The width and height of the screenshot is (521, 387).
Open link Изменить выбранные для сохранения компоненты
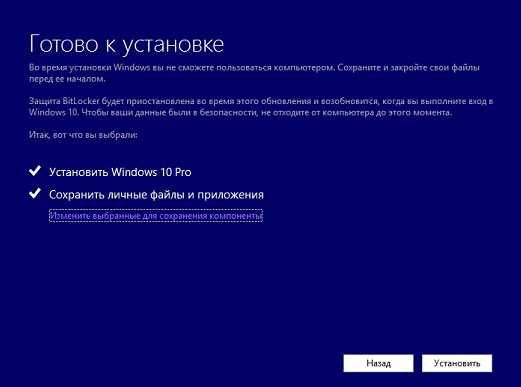(156, 216)
